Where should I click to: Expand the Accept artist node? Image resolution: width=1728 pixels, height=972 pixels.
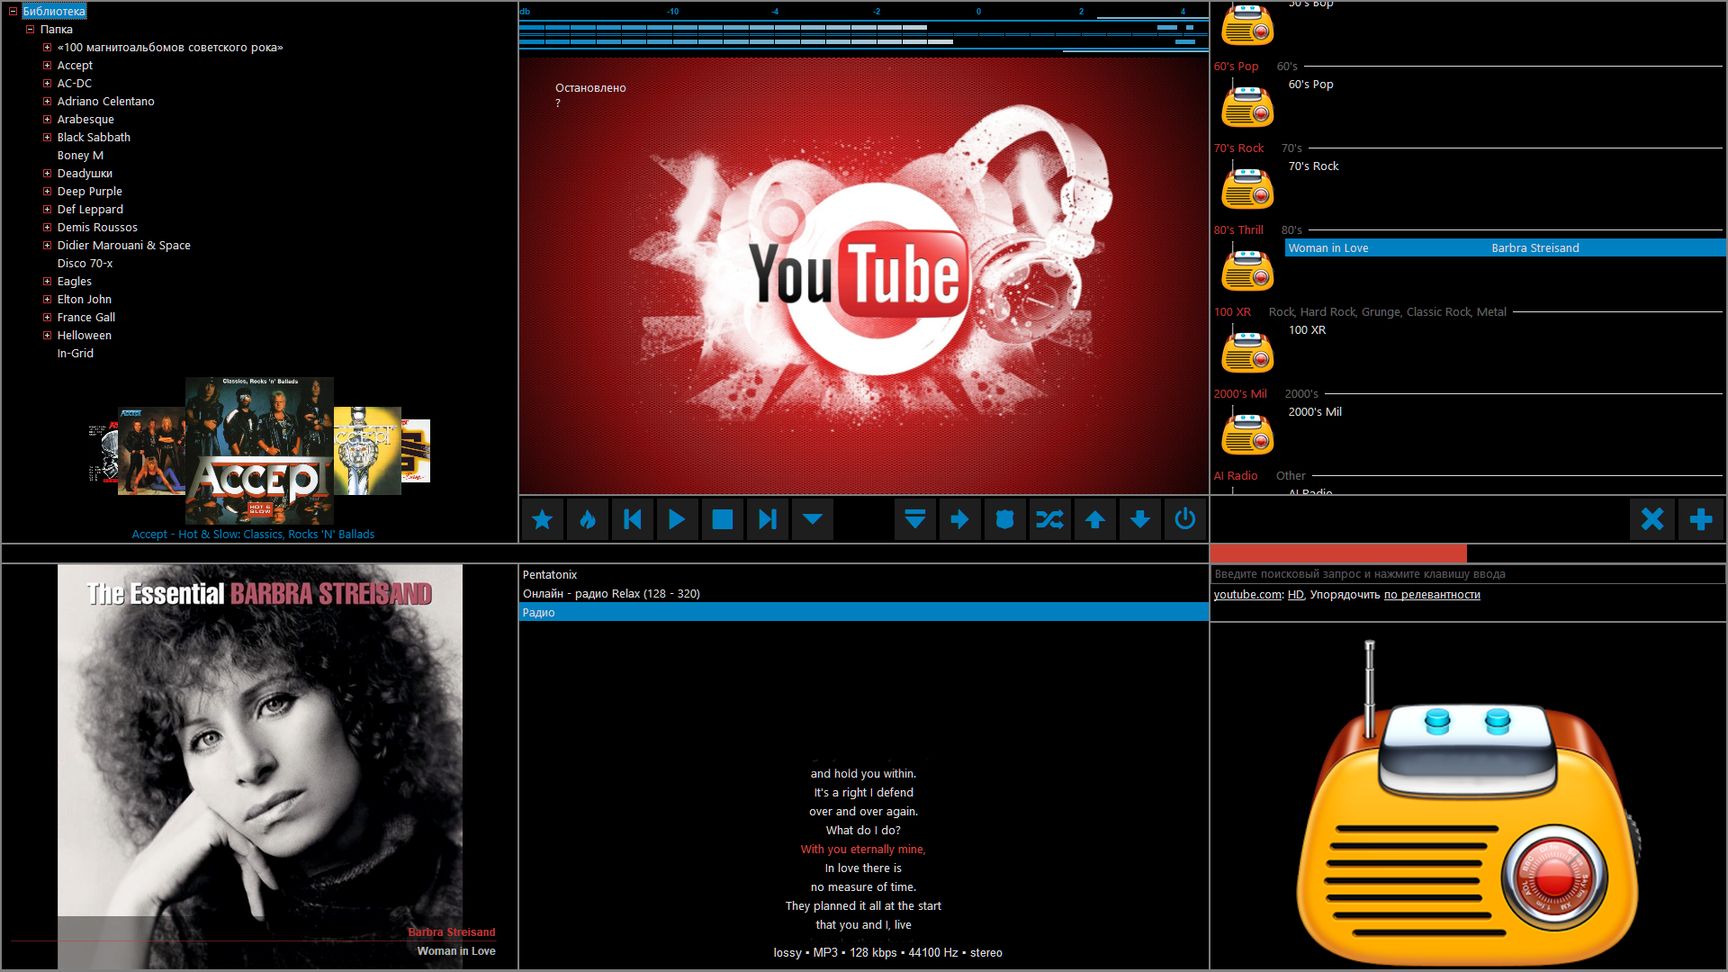[x=47, y=65]
